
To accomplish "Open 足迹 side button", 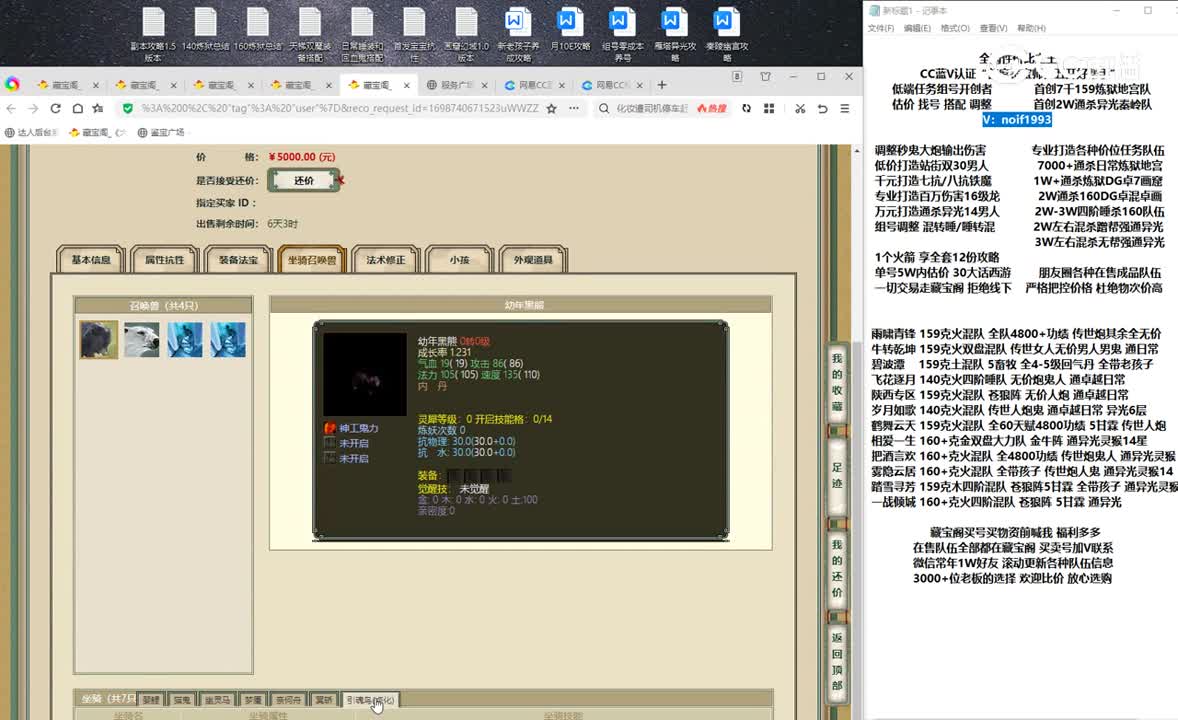I will pyautogui.click(x=837, y=476).
